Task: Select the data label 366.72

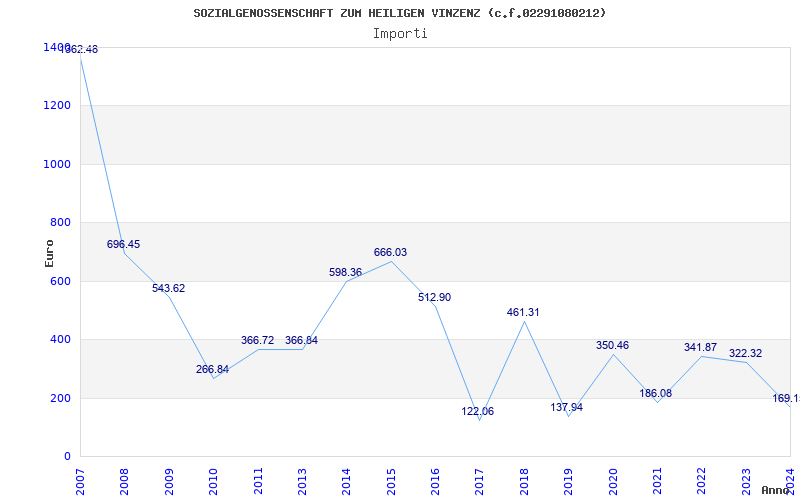Action: click(258, 340)
